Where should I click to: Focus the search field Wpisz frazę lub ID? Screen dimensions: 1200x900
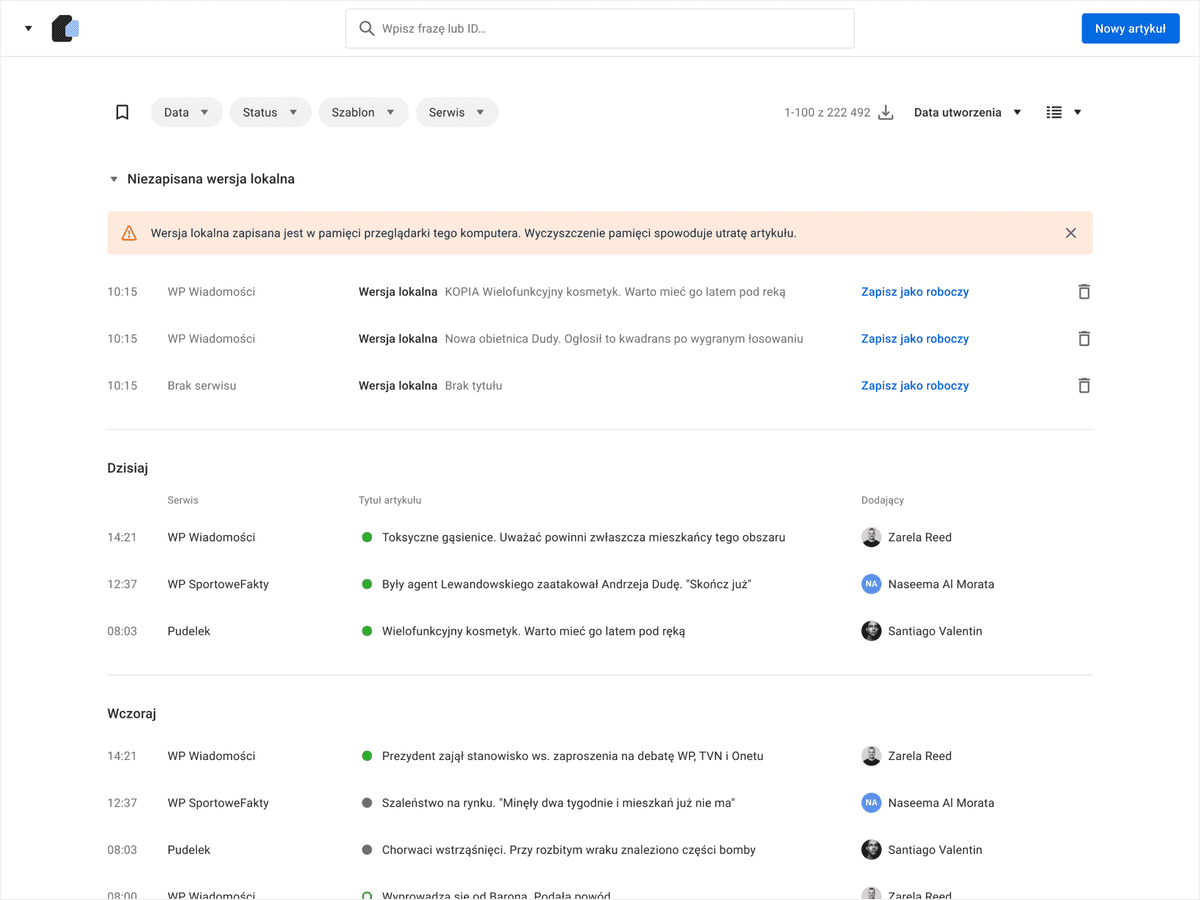(x=600, y=29)
